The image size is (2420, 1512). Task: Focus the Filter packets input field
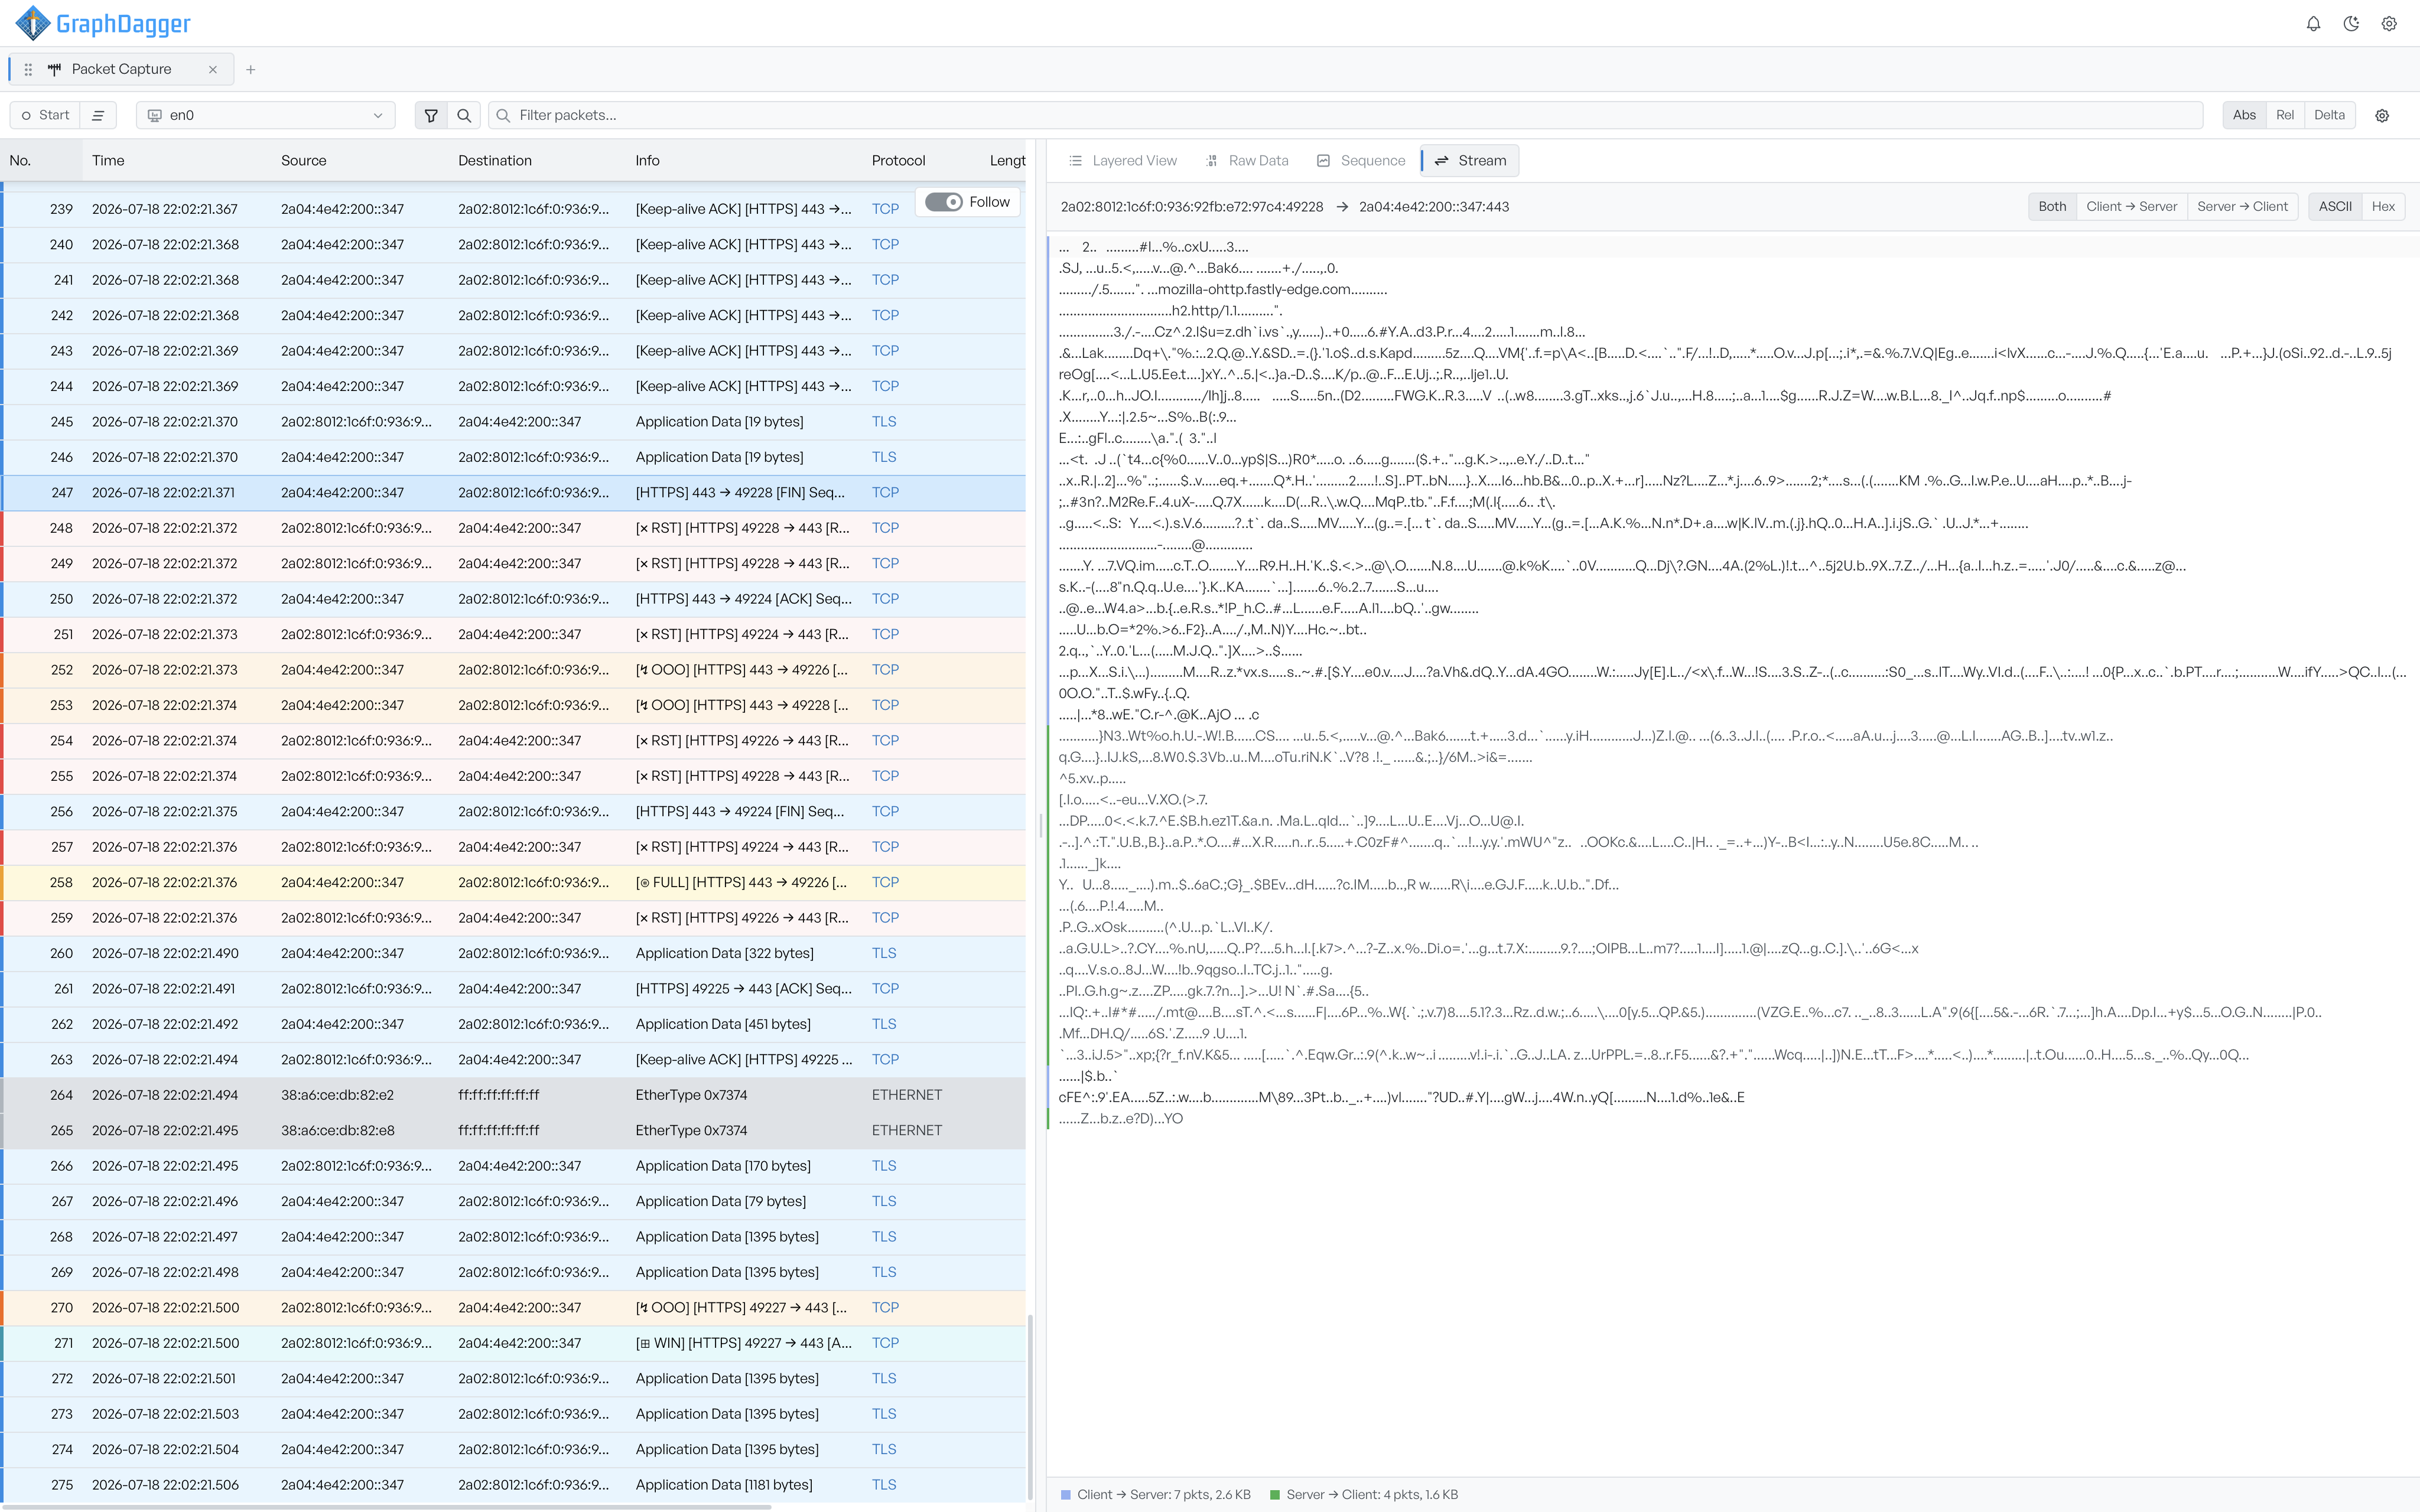tap(1345, 115)
